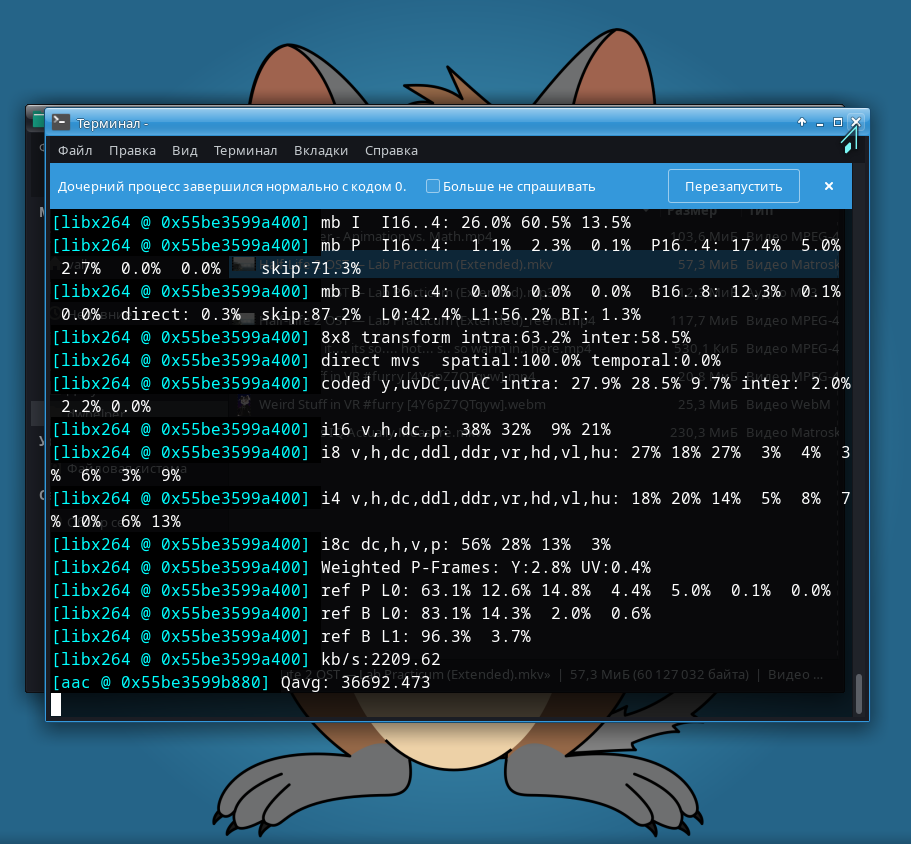Open the Справка menu

click(391, 150)
